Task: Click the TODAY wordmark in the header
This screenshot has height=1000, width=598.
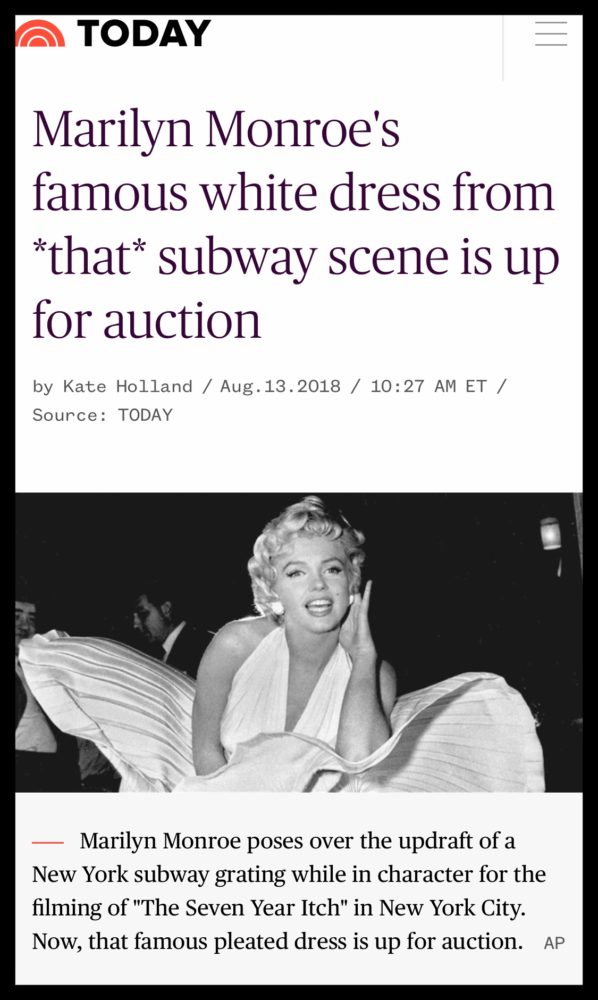Action: pos(143,33)
